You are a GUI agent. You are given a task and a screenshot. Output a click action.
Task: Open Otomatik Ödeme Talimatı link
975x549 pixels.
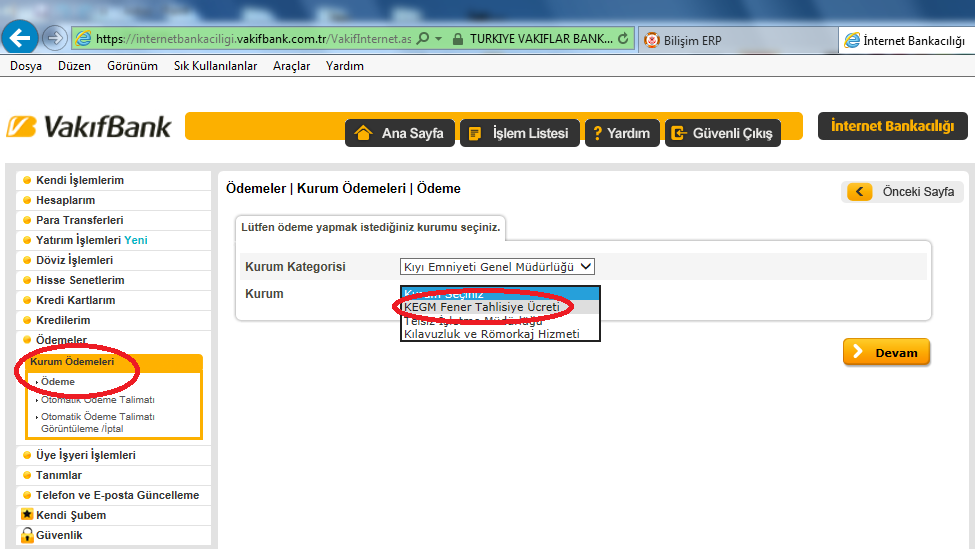point(97,400)
